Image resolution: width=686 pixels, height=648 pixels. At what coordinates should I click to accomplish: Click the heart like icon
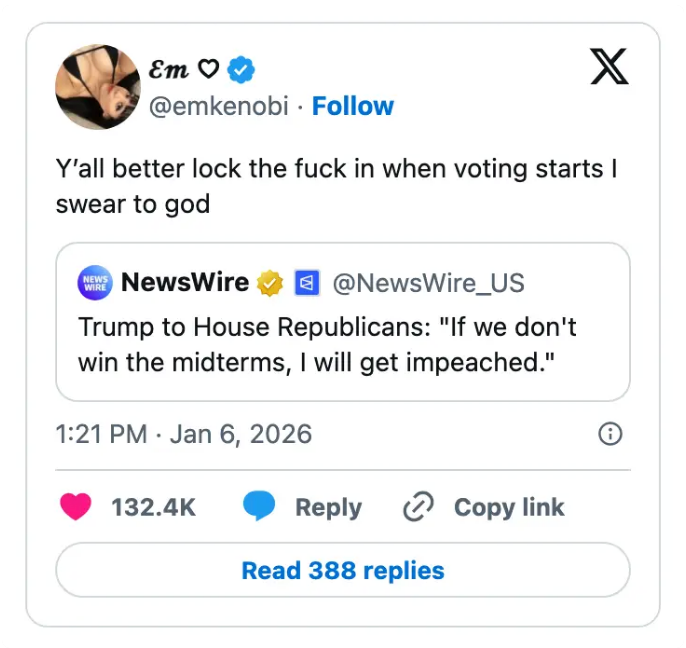76,507
